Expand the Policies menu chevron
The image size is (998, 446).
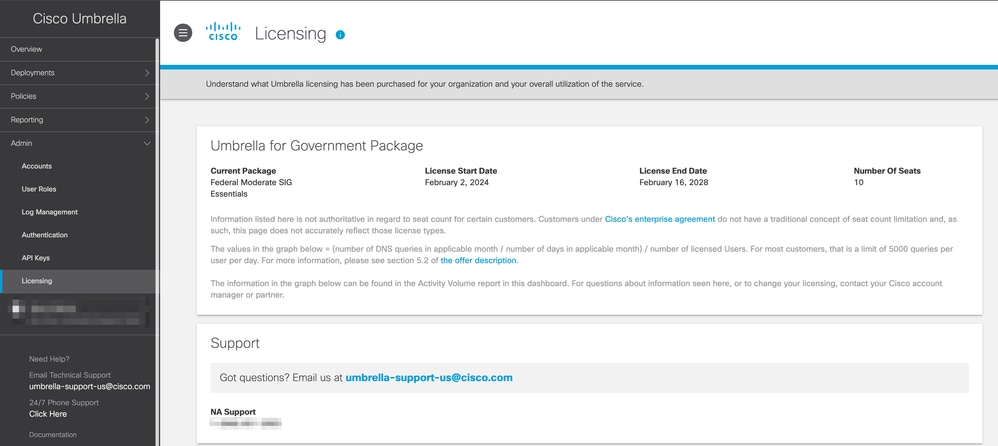tap(147, 96)
